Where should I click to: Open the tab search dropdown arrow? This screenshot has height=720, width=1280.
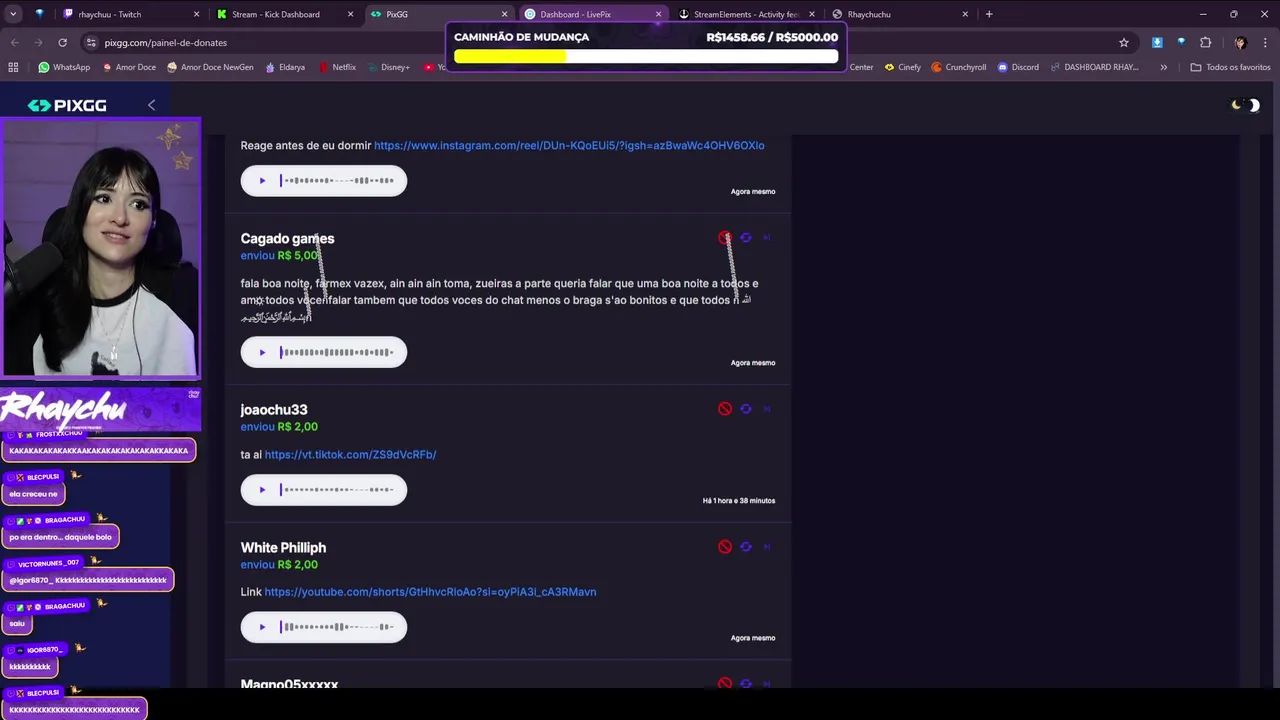[15, 14]
